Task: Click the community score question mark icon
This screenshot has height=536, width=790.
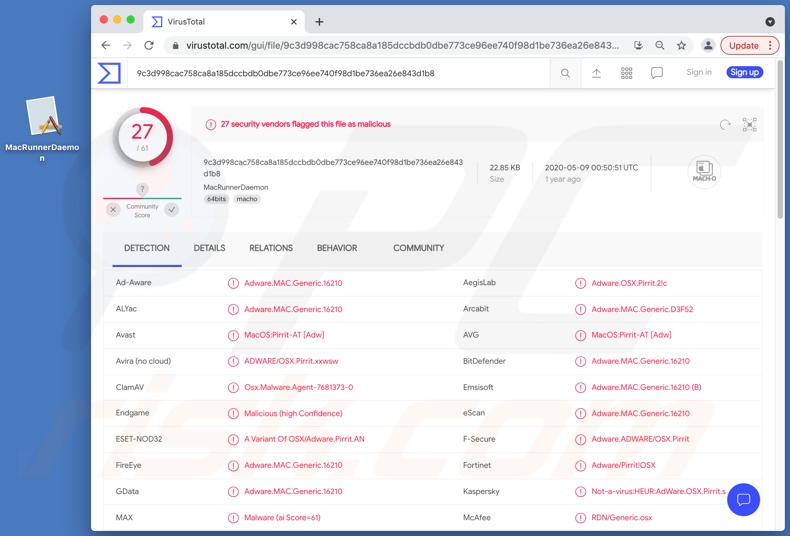Action: 142,189
